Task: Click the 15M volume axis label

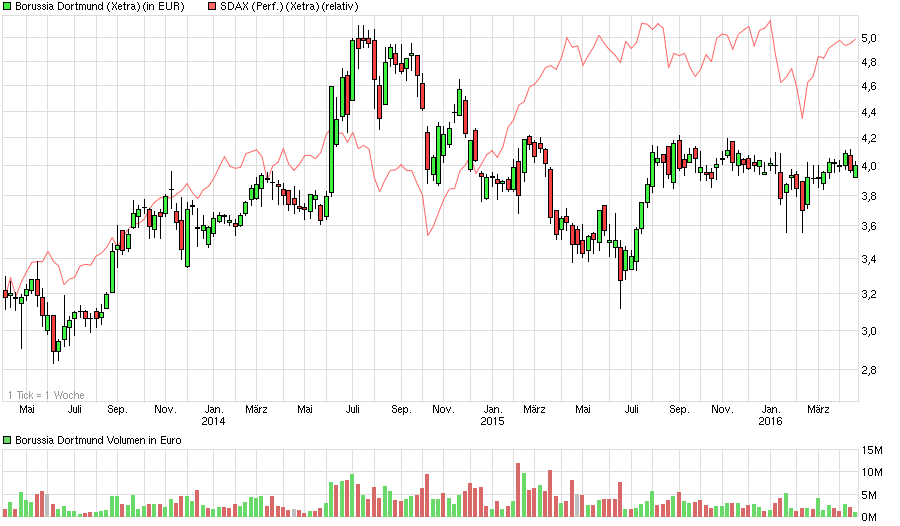Action: pos(872,451)
